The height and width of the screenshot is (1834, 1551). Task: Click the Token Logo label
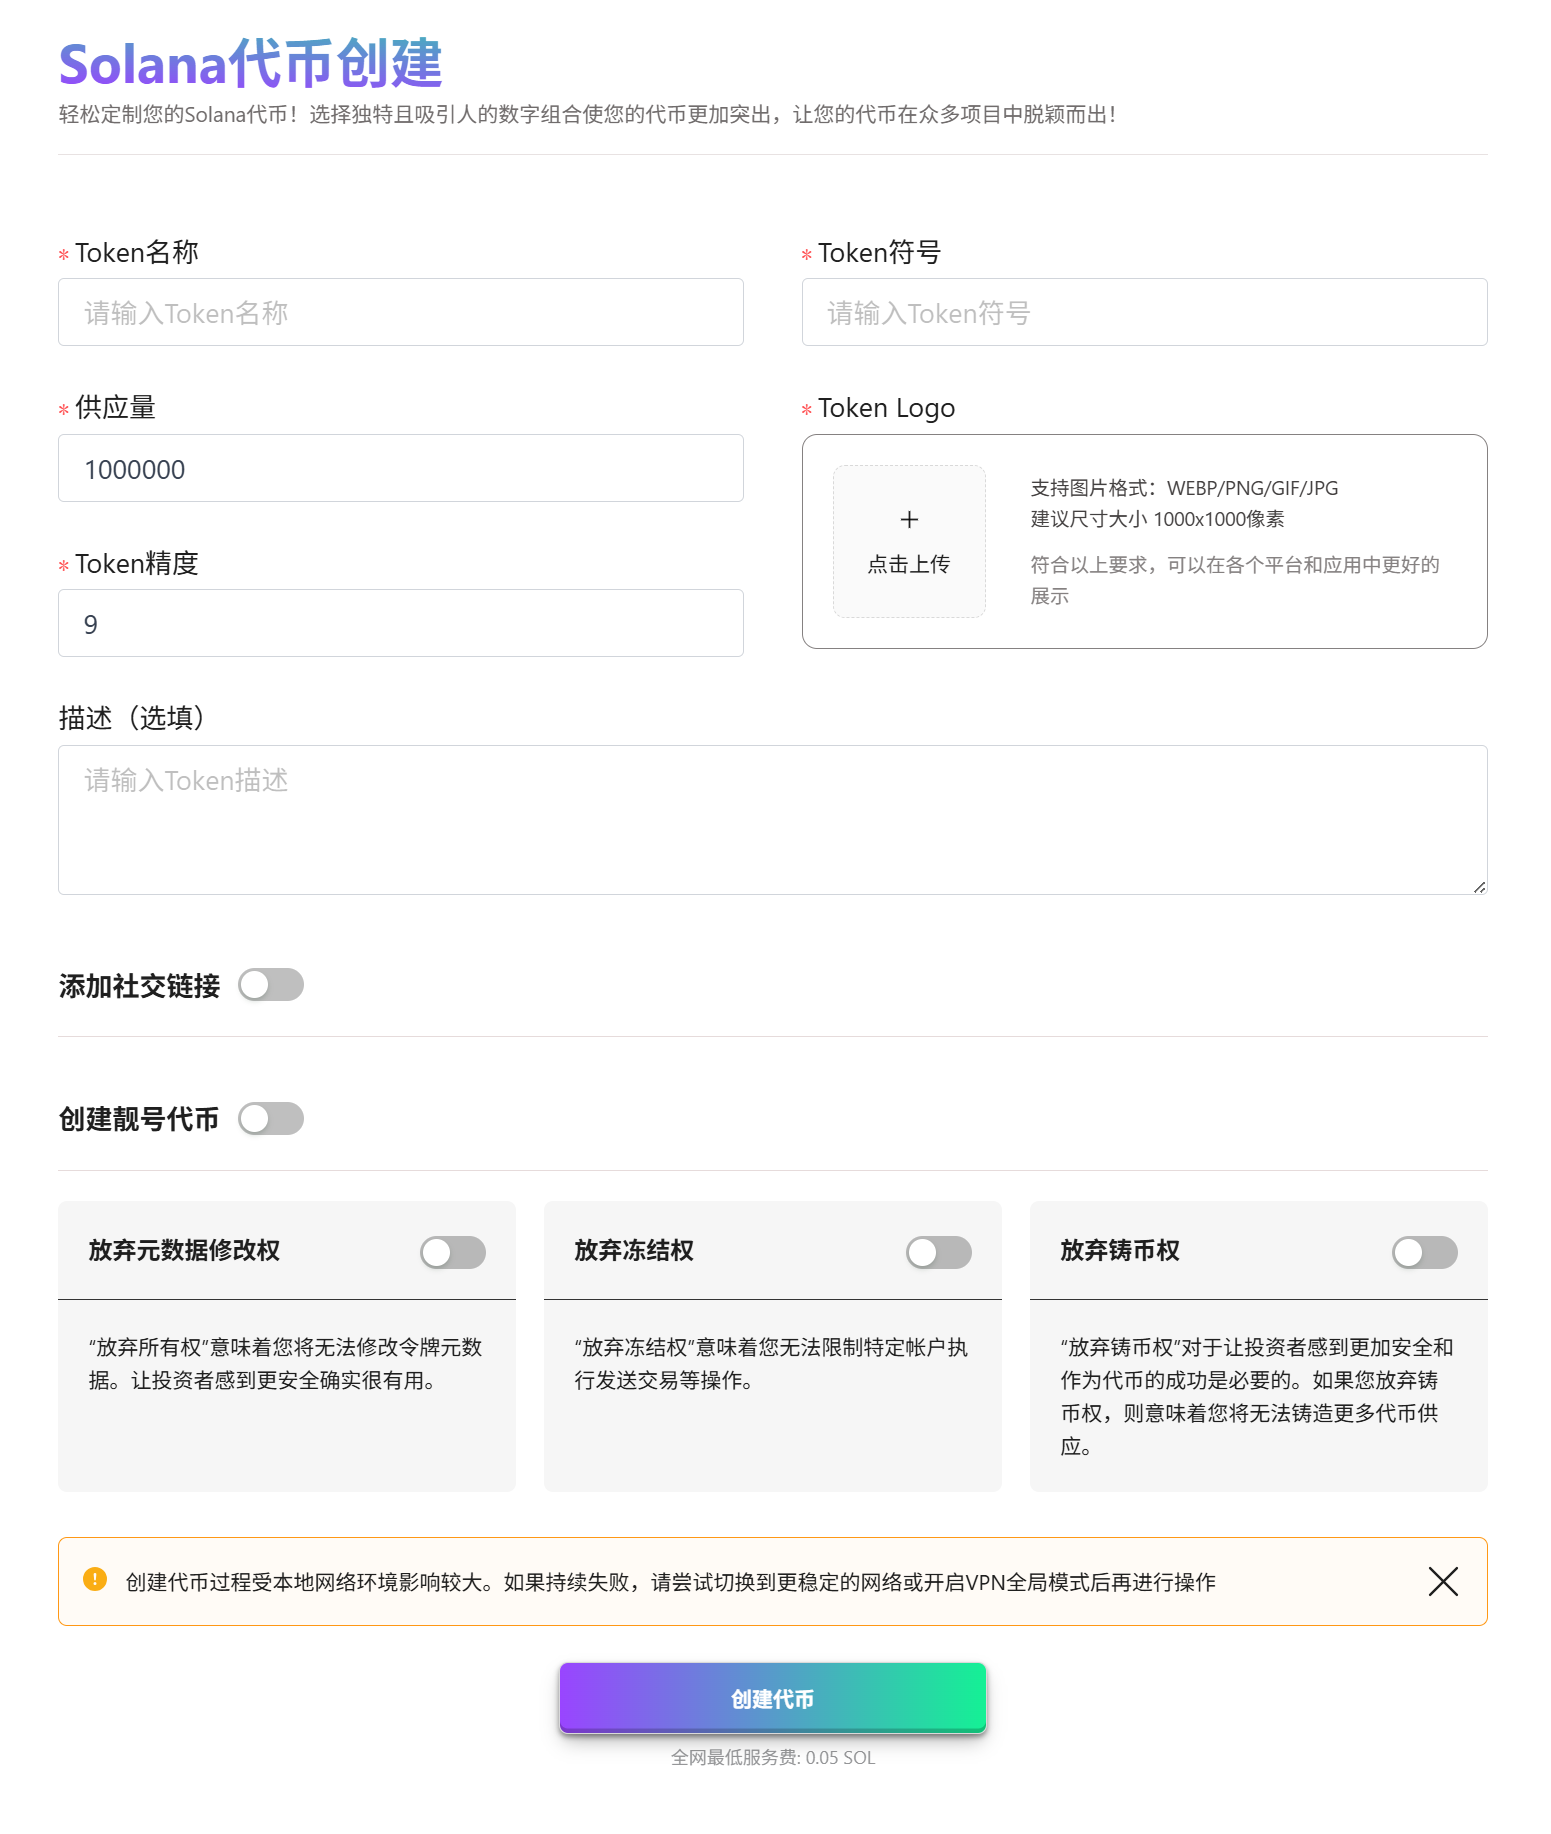click(886, 408)
